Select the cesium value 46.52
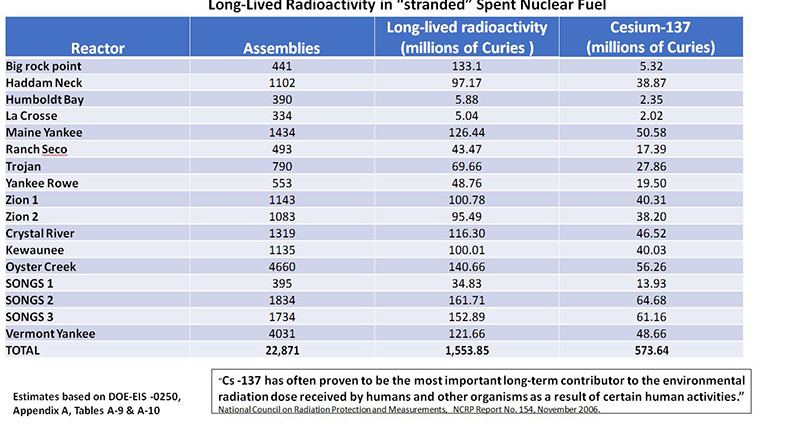This screenshot has height=437, width=800. click(652, 234)
